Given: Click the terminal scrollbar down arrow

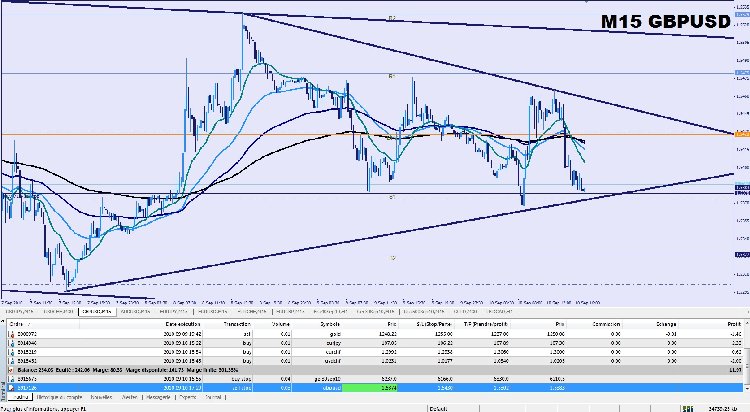Looking at the screenshot, I should coord(746,389).
